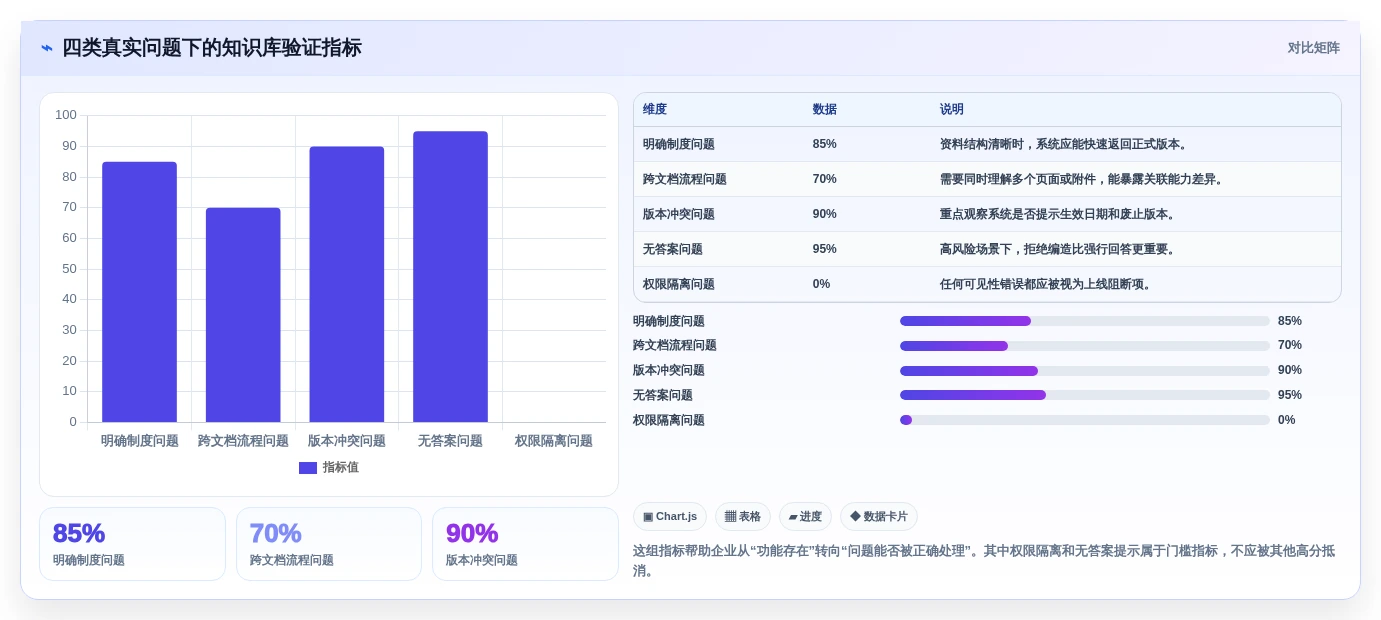Click the 95% value beside progress bar
1381x620 pixels.
tap(1290, 395)
